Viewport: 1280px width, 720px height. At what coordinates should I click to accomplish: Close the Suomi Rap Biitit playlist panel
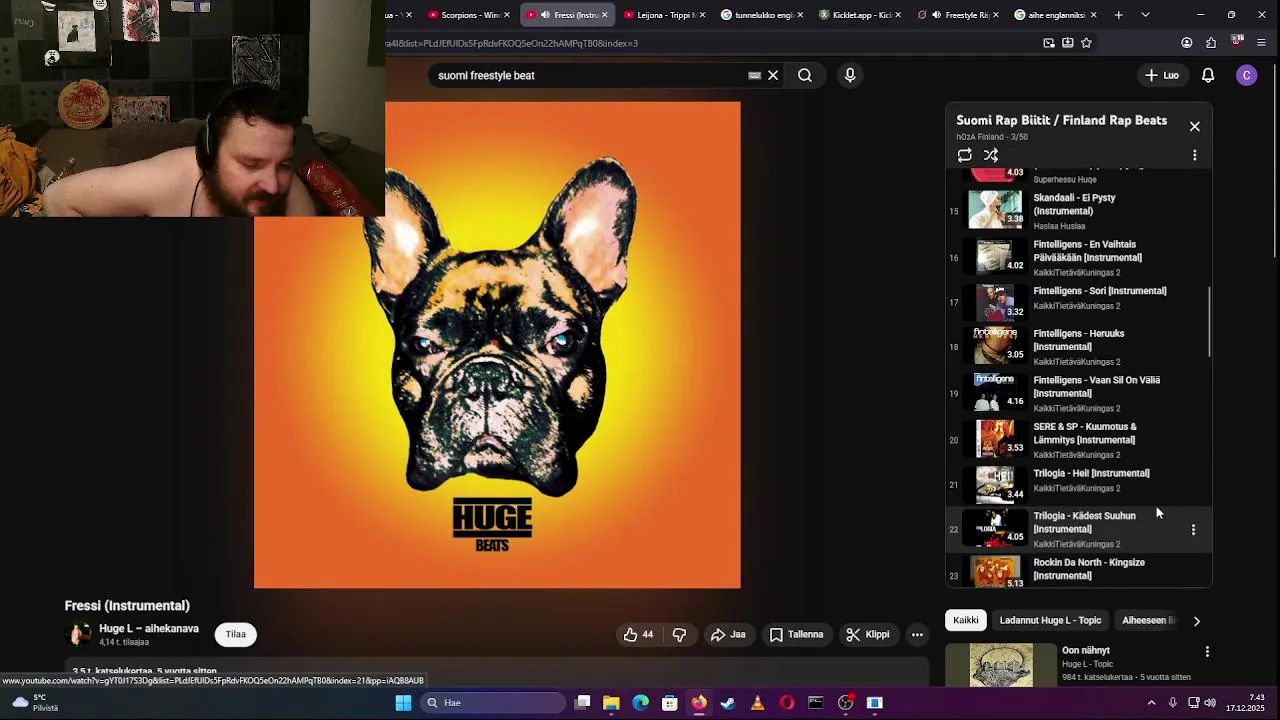click(1194, 126)
